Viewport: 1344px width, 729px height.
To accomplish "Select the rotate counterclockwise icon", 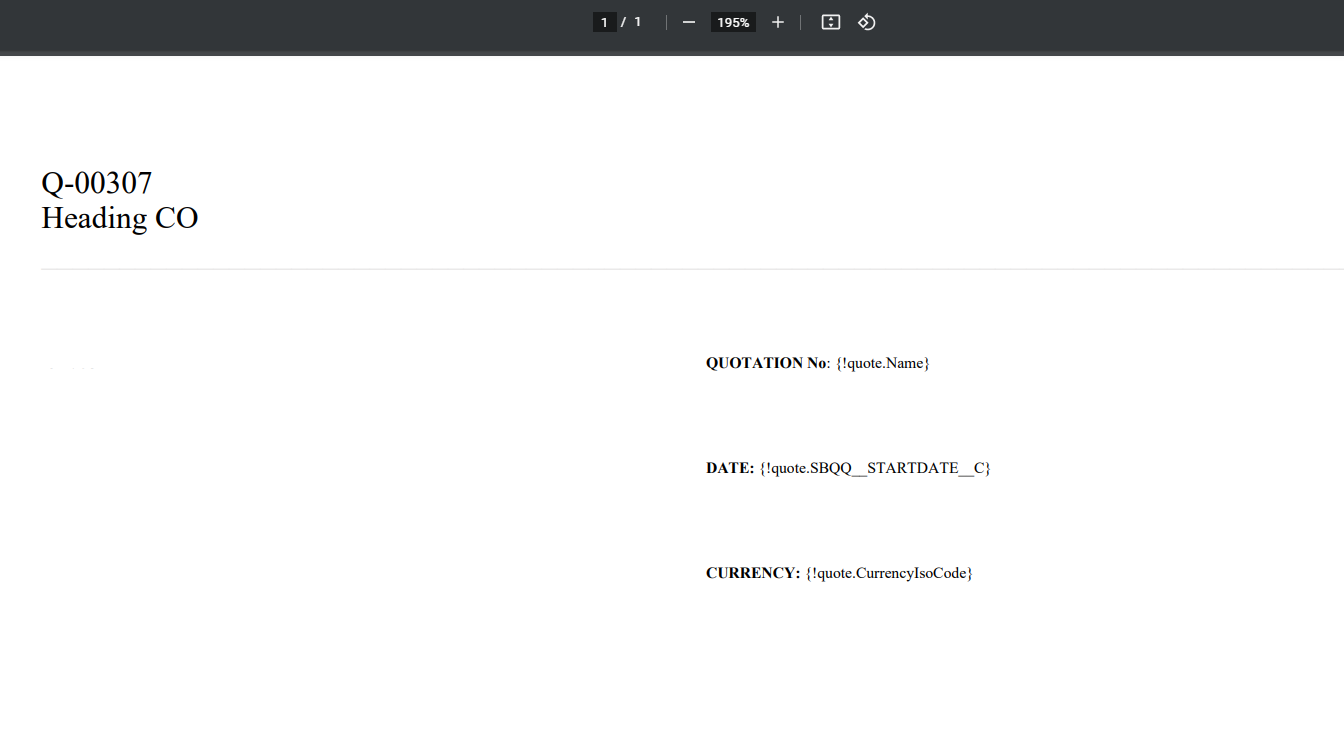I will (866, 21).
